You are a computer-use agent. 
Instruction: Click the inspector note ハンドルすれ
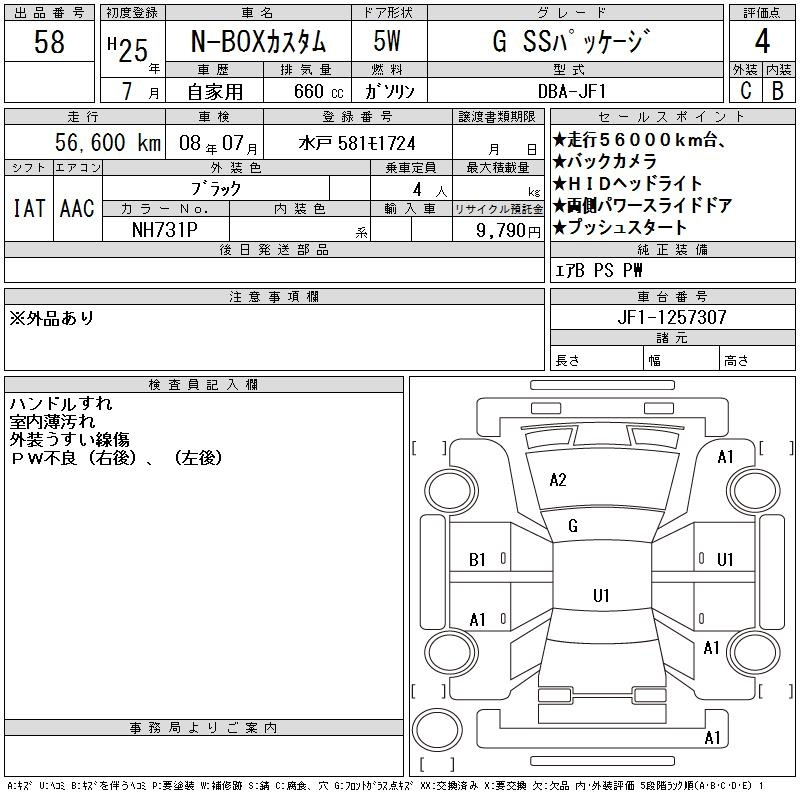pos(61,404)
